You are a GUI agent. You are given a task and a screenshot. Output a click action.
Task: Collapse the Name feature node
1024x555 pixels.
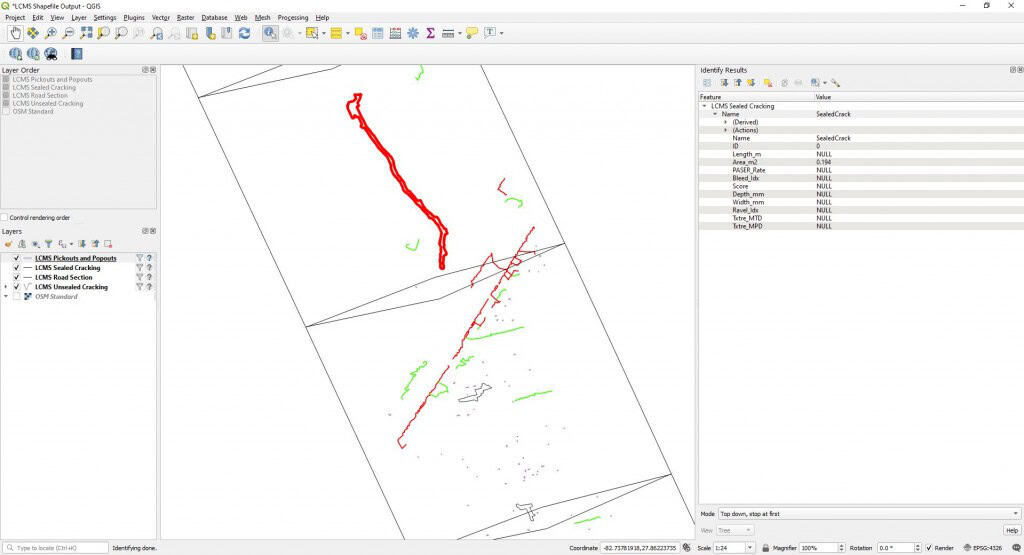tap(714, 114)
